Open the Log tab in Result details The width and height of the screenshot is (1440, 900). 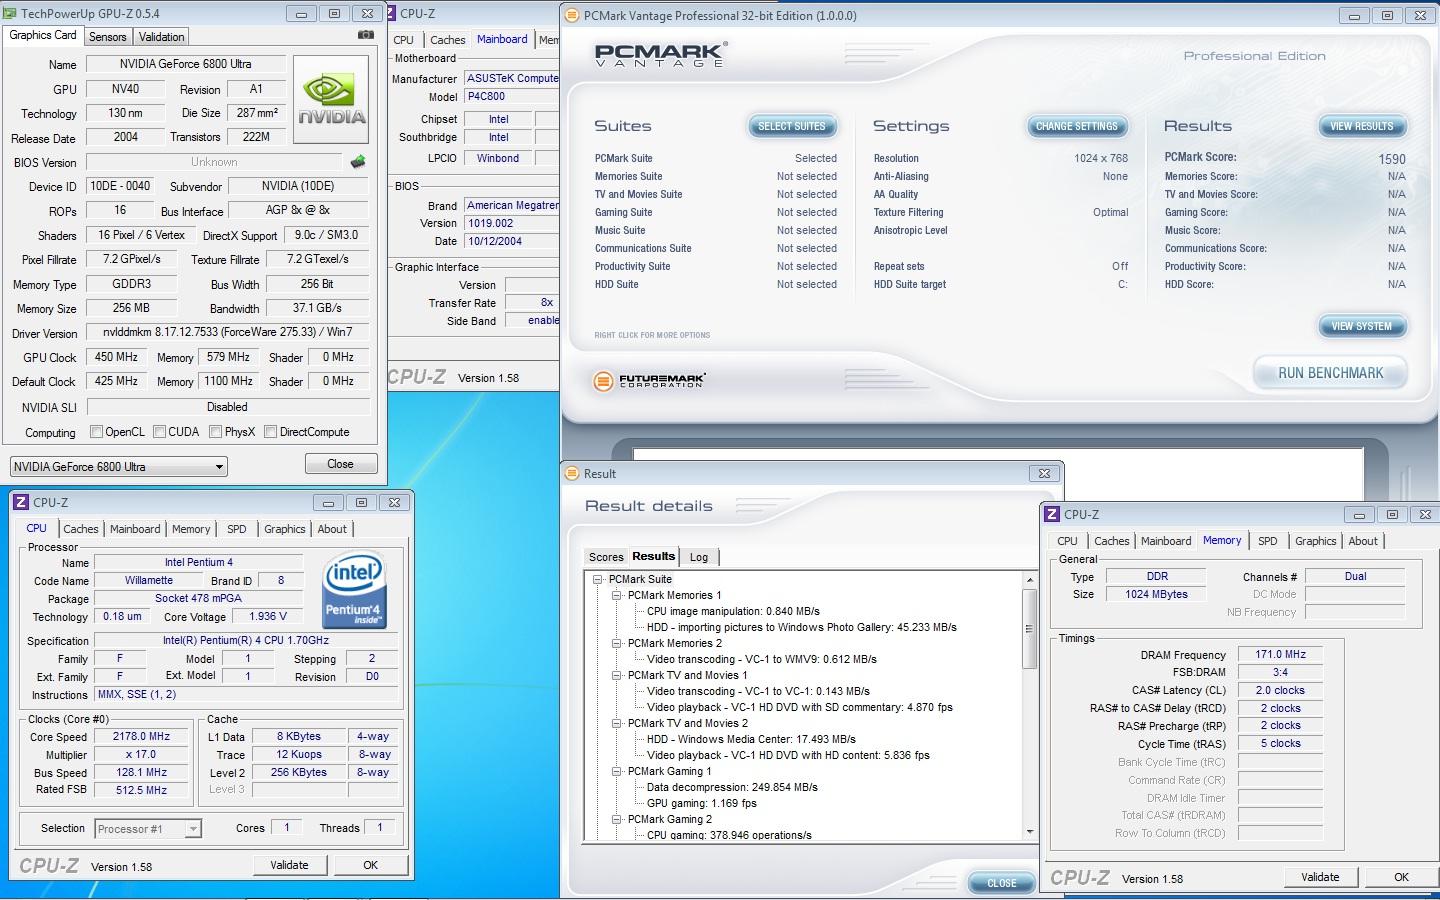[699, 557]
